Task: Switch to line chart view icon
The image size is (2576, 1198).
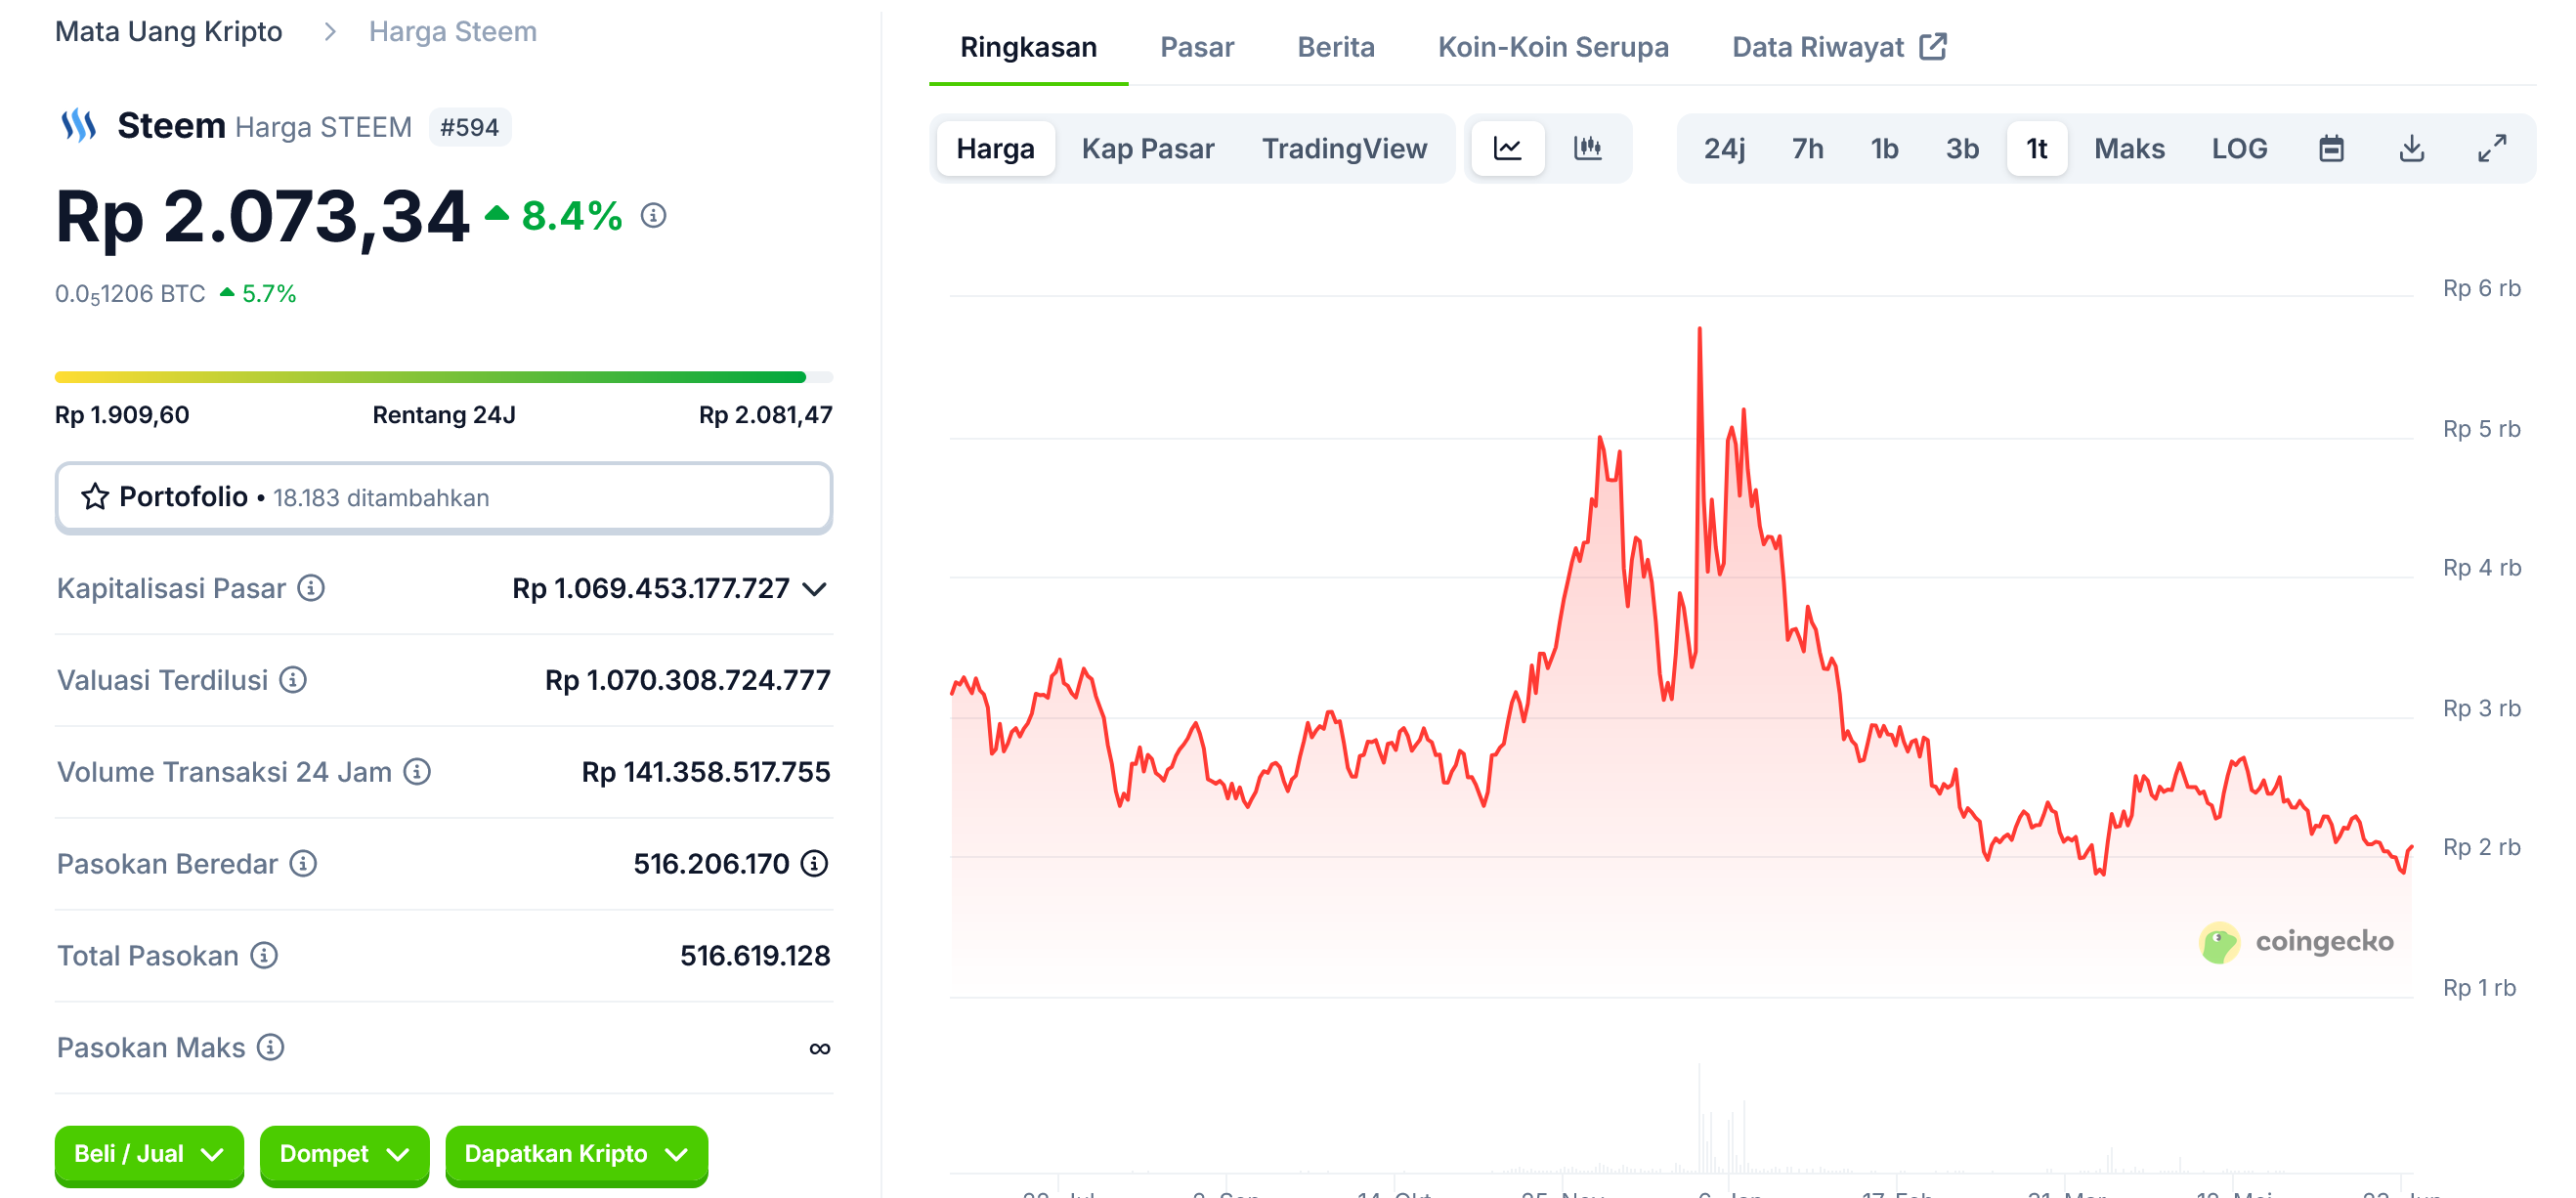Action: pos(1507,149)
